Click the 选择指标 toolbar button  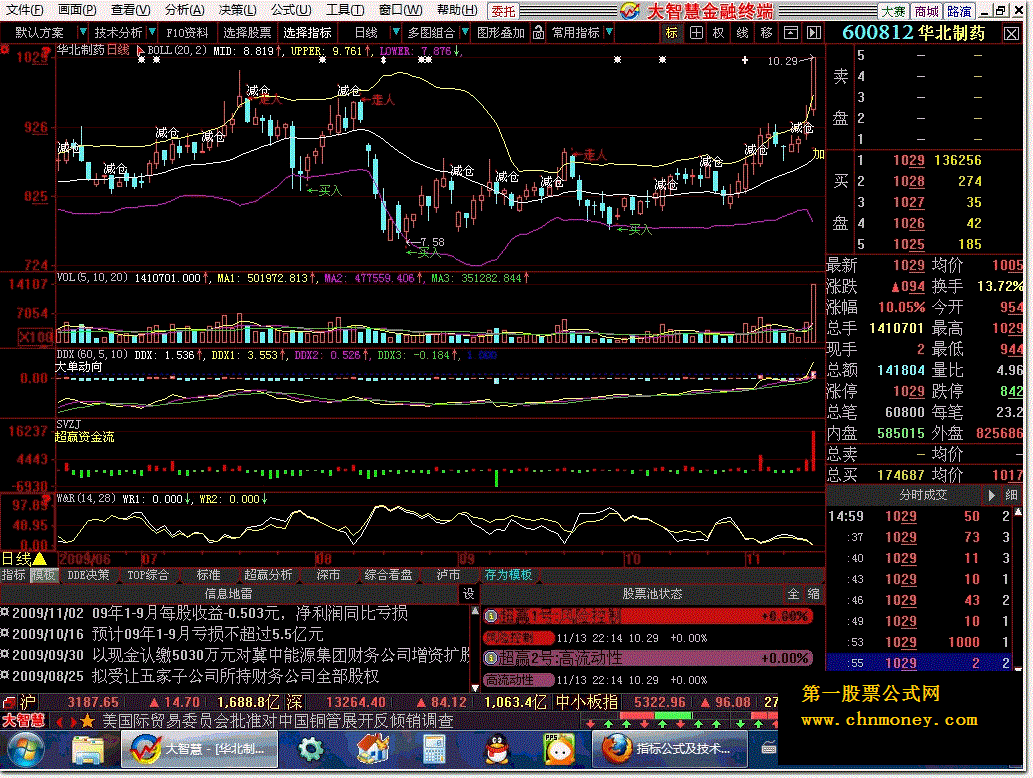(308, 33)
